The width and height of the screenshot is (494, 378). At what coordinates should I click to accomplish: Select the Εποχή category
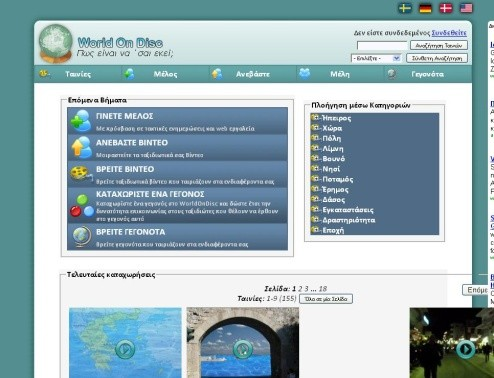click(x=333, y=230)
